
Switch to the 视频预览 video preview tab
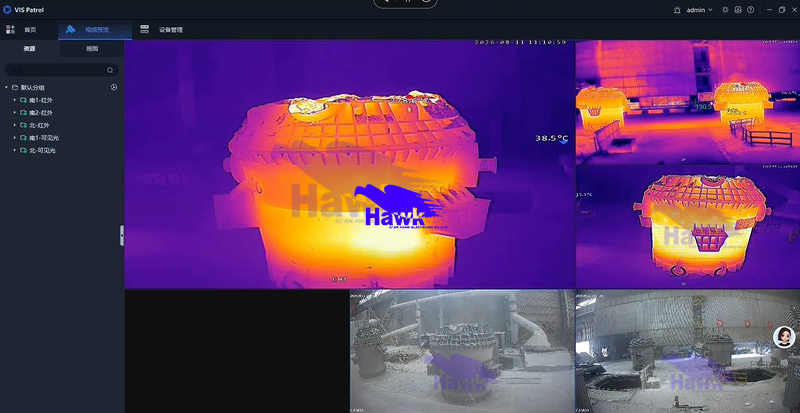coord(95,30)
